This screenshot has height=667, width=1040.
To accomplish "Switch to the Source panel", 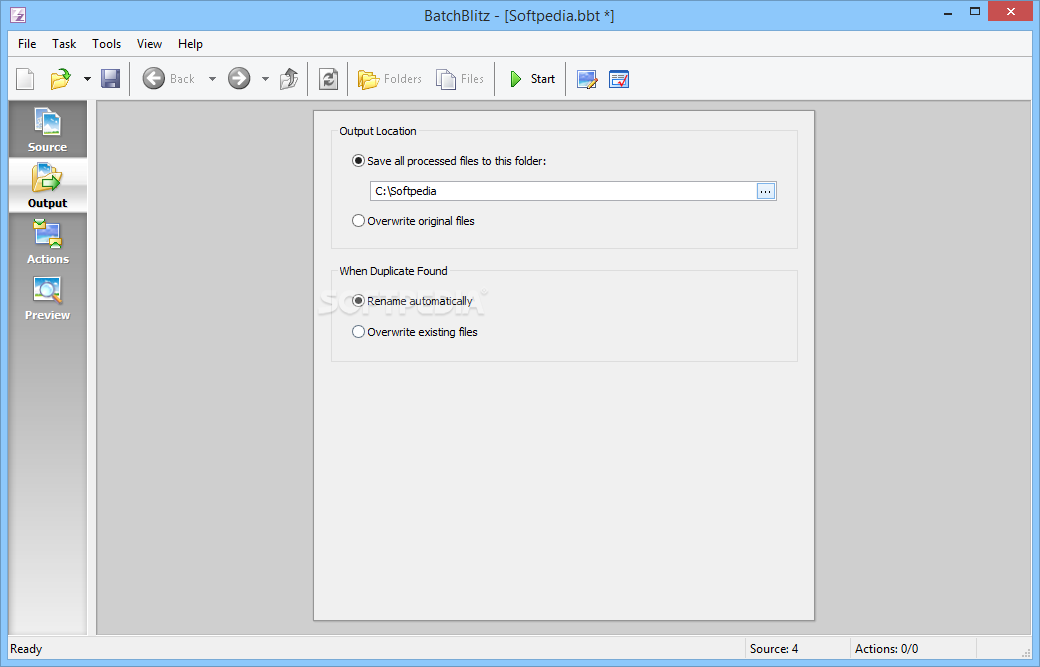I will tap(48, 129).
